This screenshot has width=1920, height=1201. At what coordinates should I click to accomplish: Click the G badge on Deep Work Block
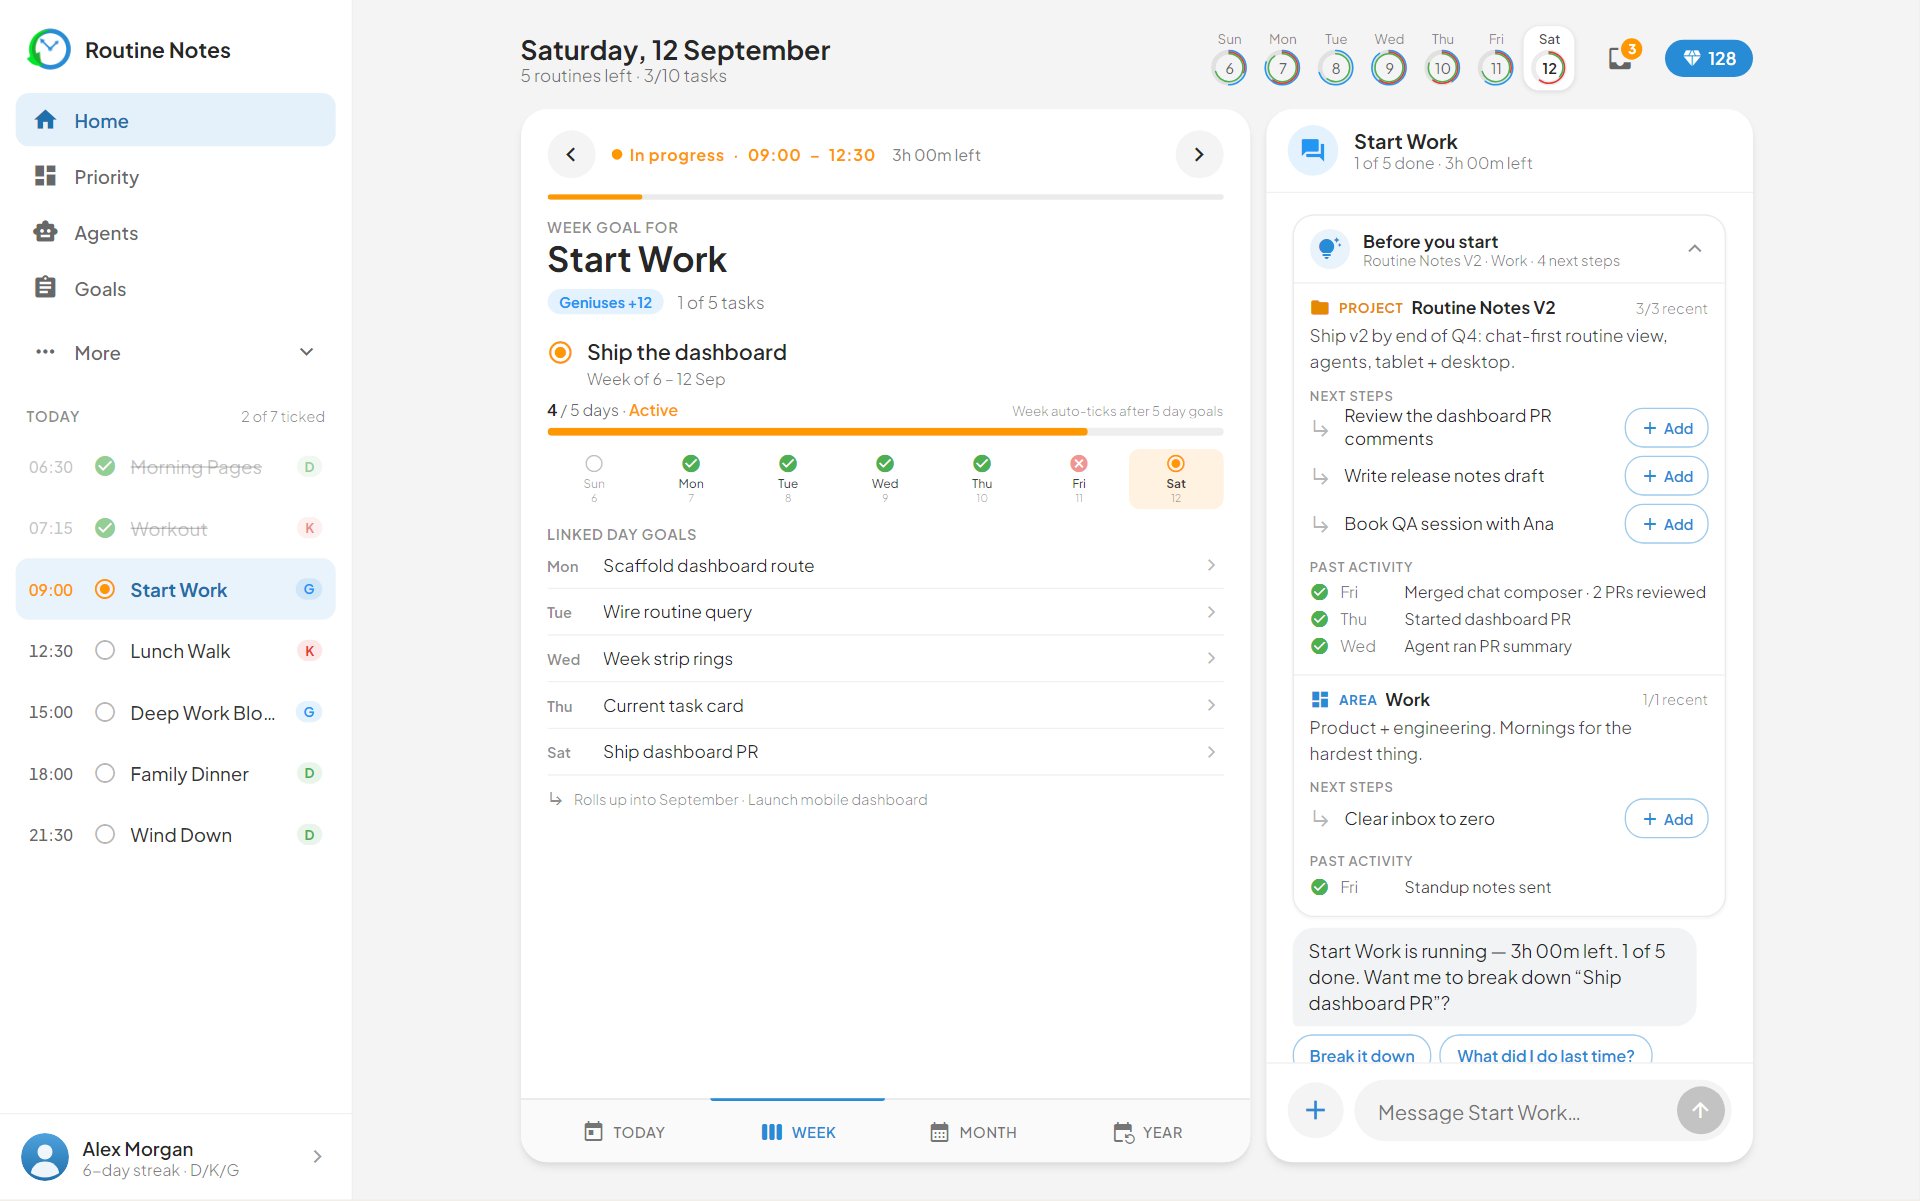[x=309, y=712]
